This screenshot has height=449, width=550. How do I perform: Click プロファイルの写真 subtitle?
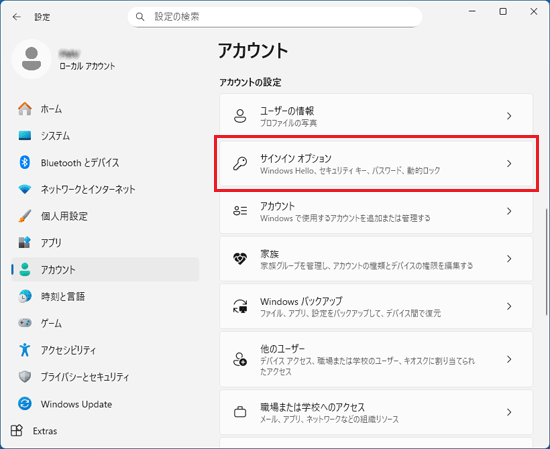(288, 123)
